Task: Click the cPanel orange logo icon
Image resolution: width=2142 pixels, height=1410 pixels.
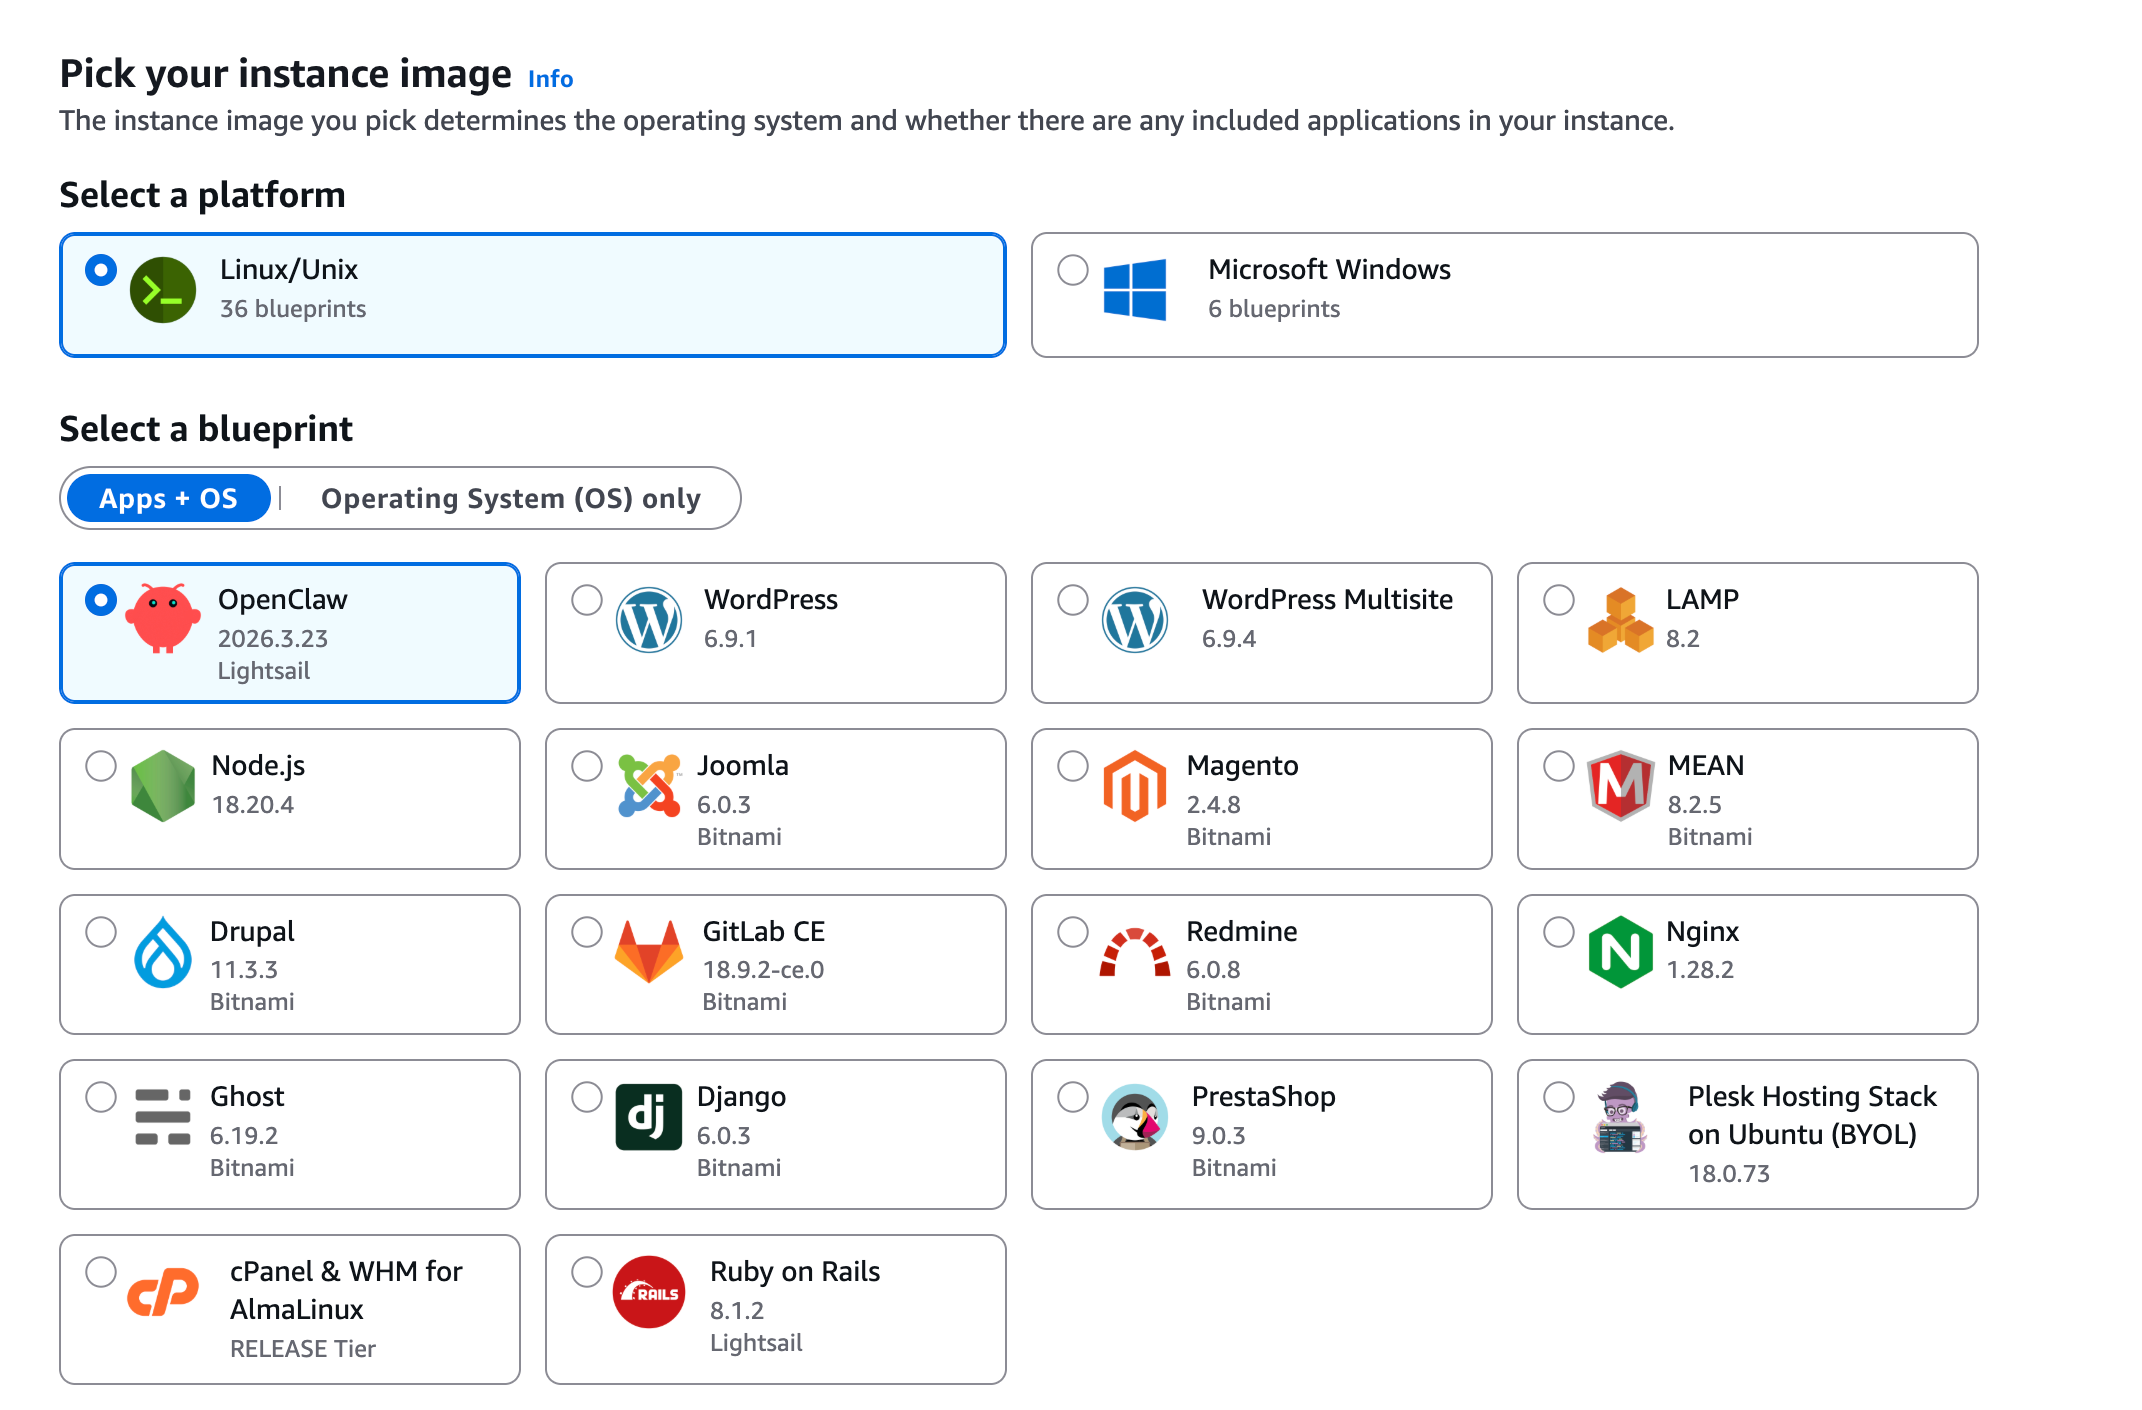Action: (x=163, y=1292)
